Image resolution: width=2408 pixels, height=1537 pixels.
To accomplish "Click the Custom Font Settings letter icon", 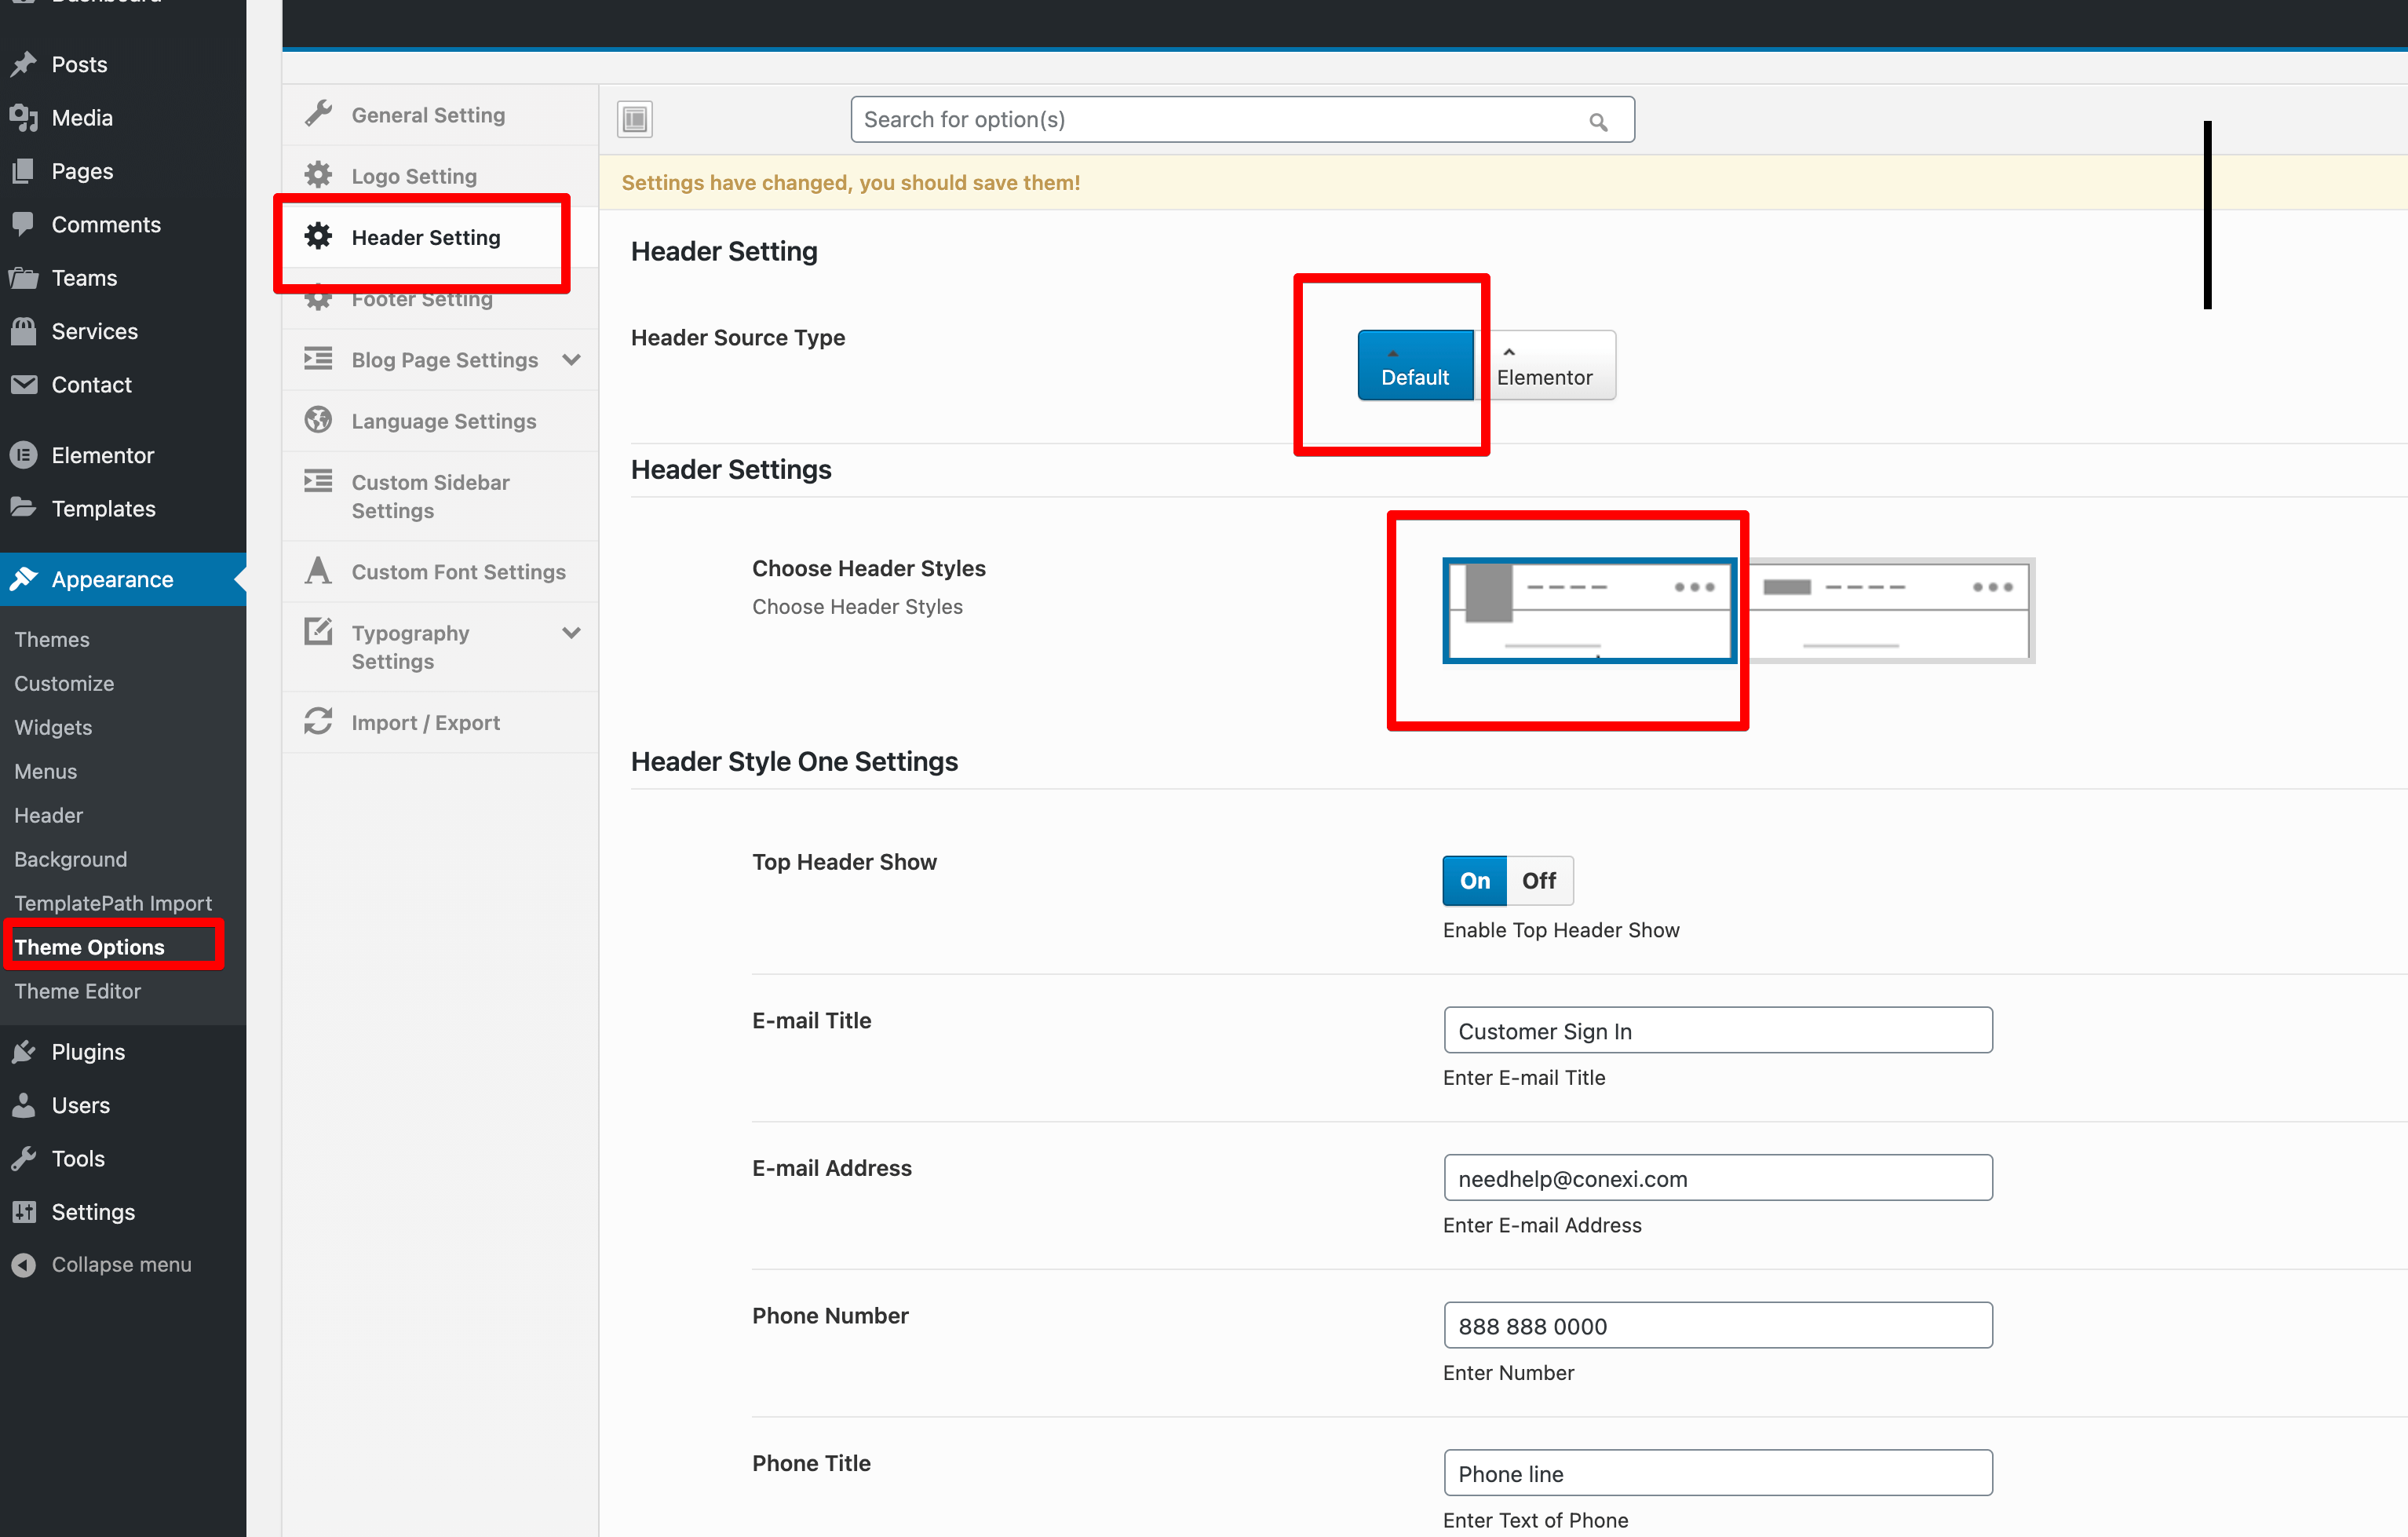I will pyautogui.click(x=318, y=571).
